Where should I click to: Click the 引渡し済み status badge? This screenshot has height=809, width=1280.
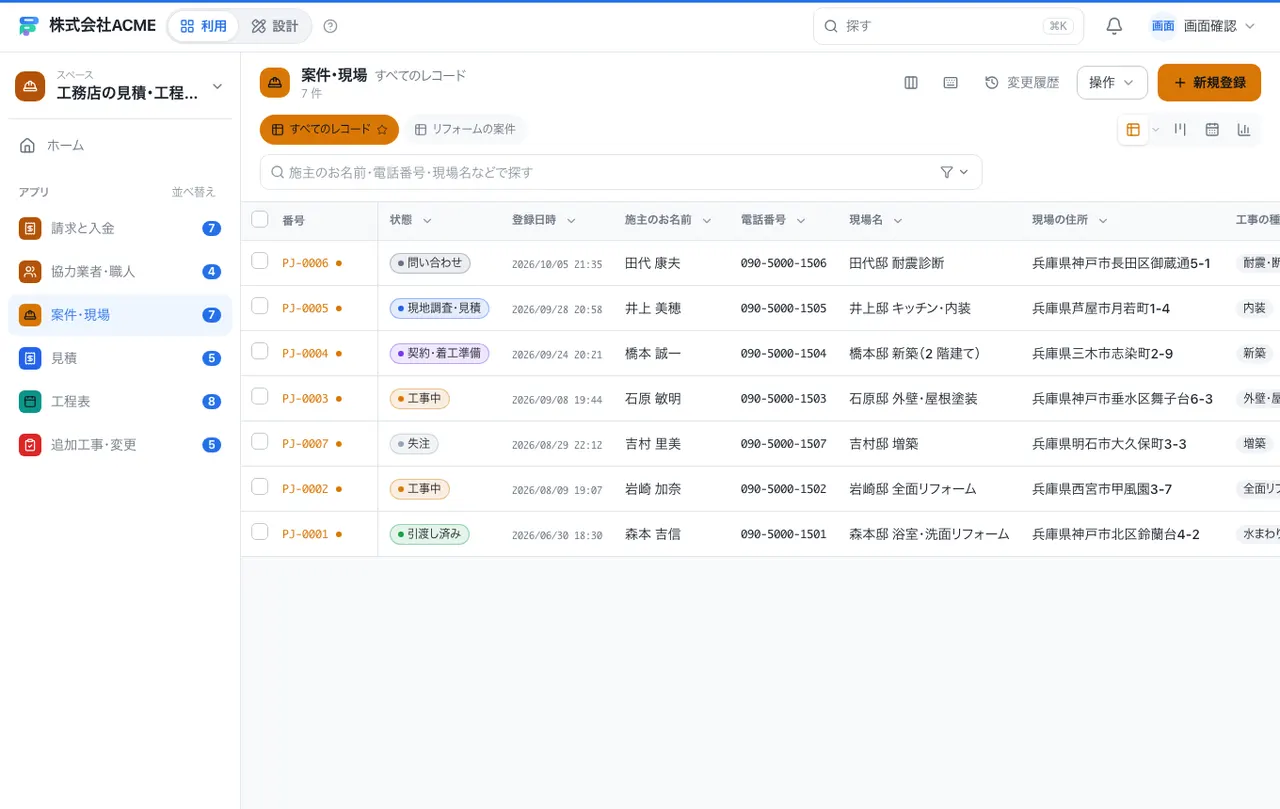point(429,534)
